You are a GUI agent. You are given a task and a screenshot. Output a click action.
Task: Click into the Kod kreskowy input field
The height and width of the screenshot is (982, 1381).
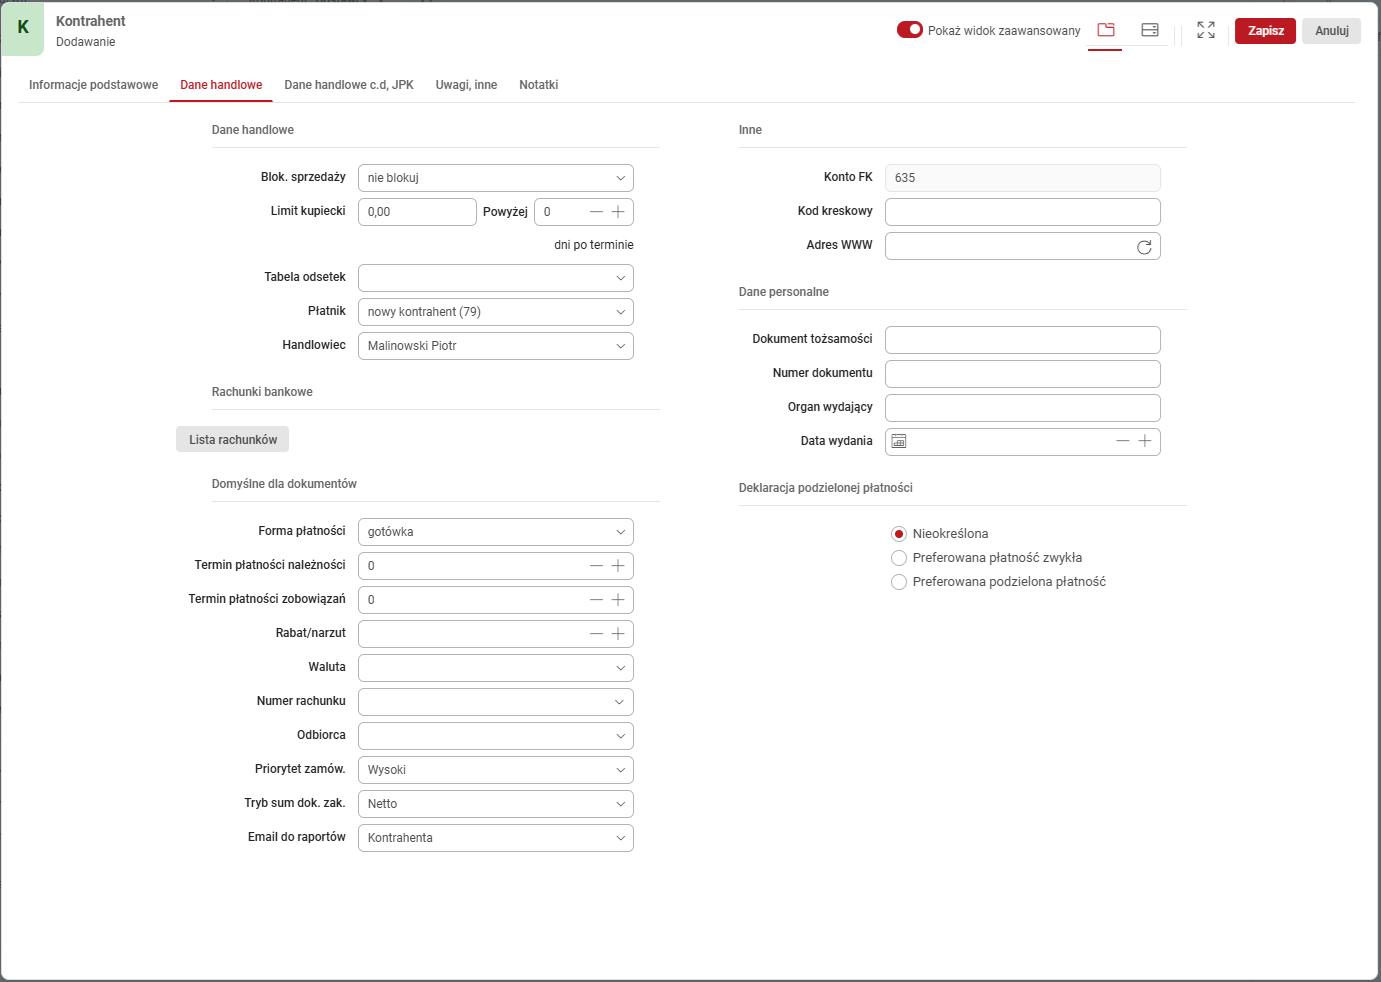pyautogui.click(x=1022, y=212)
